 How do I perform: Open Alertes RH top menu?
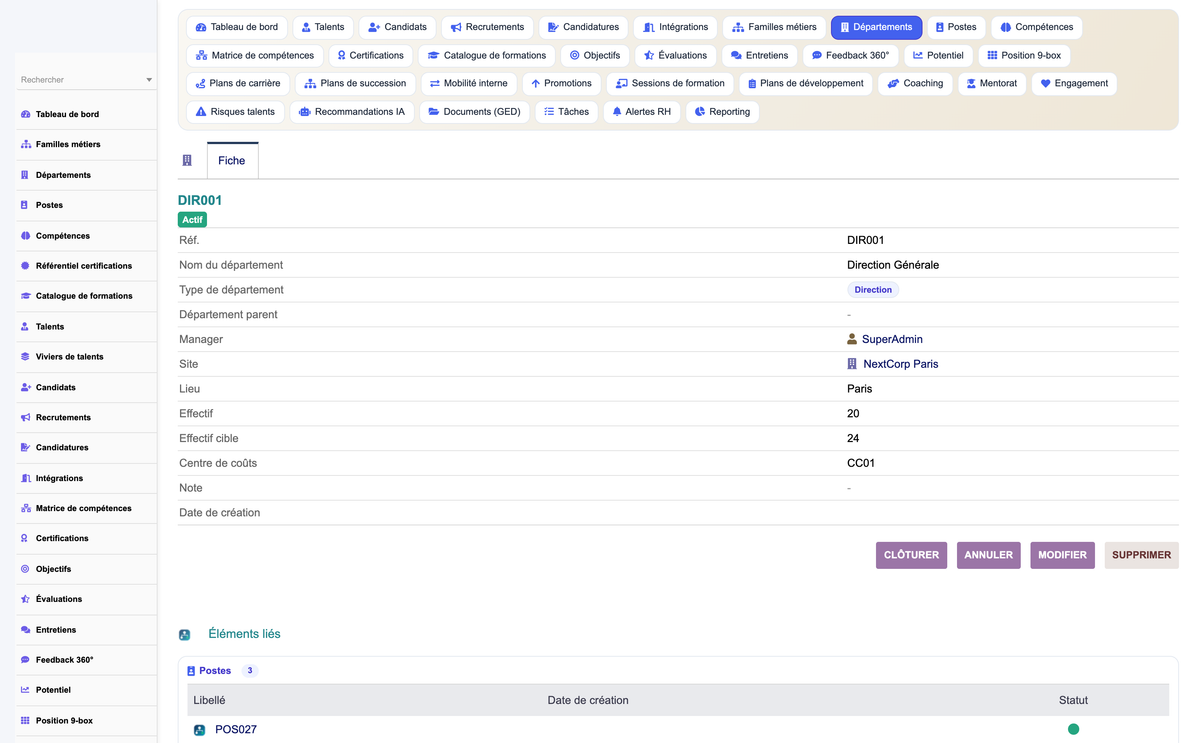[x=641, y=111]
